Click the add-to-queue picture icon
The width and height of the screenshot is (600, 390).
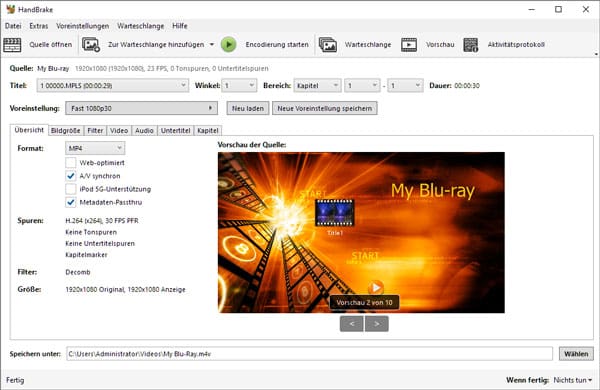(91, 45)
